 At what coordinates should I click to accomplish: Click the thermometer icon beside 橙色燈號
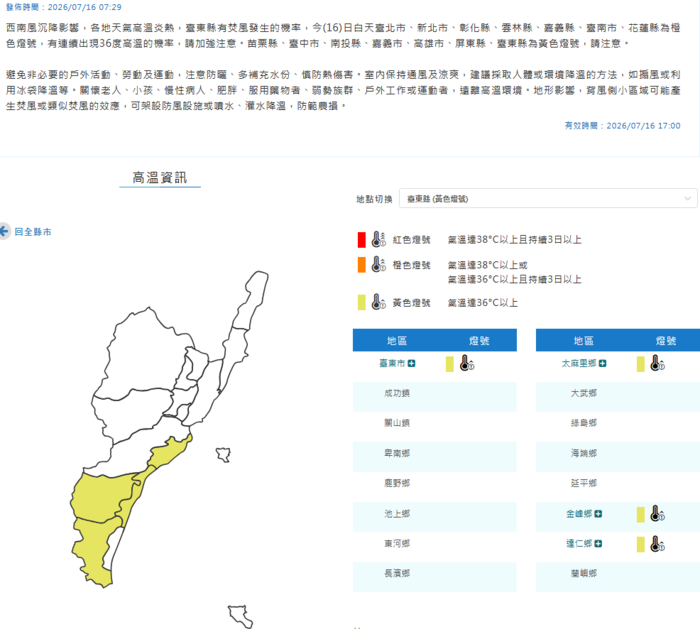click(379, 264)
